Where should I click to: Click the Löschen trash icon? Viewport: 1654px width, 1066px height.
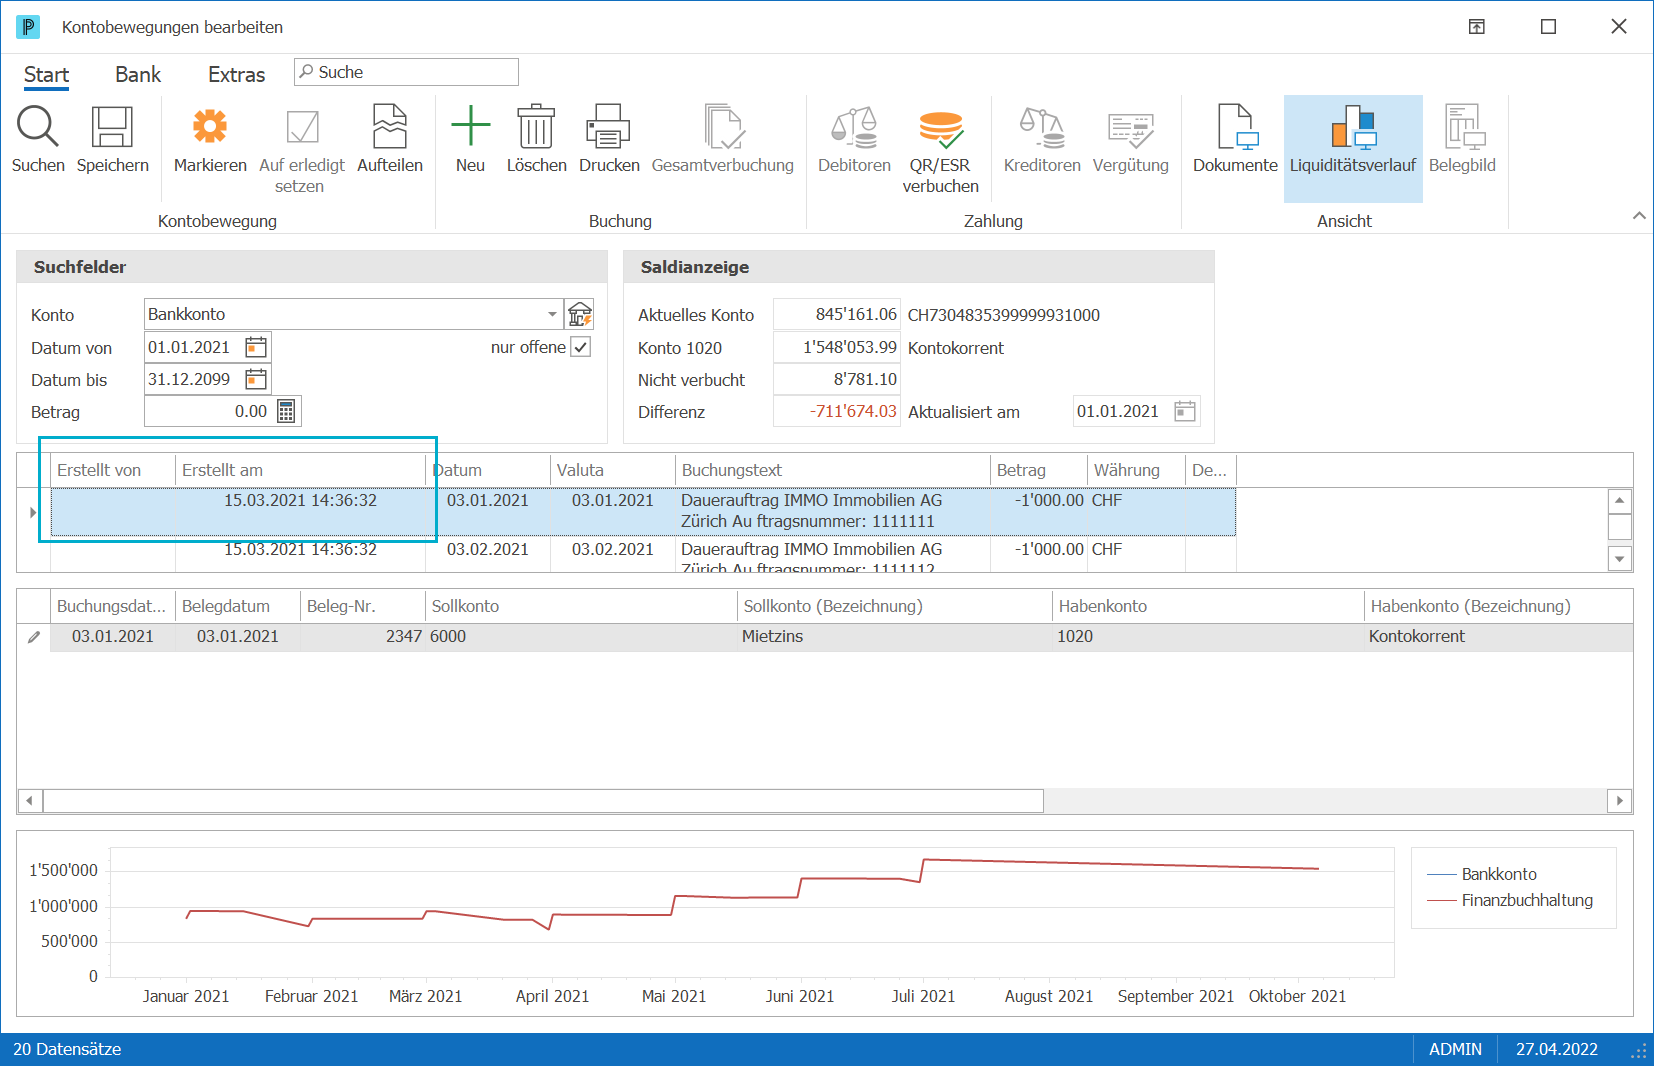point(536,127)
